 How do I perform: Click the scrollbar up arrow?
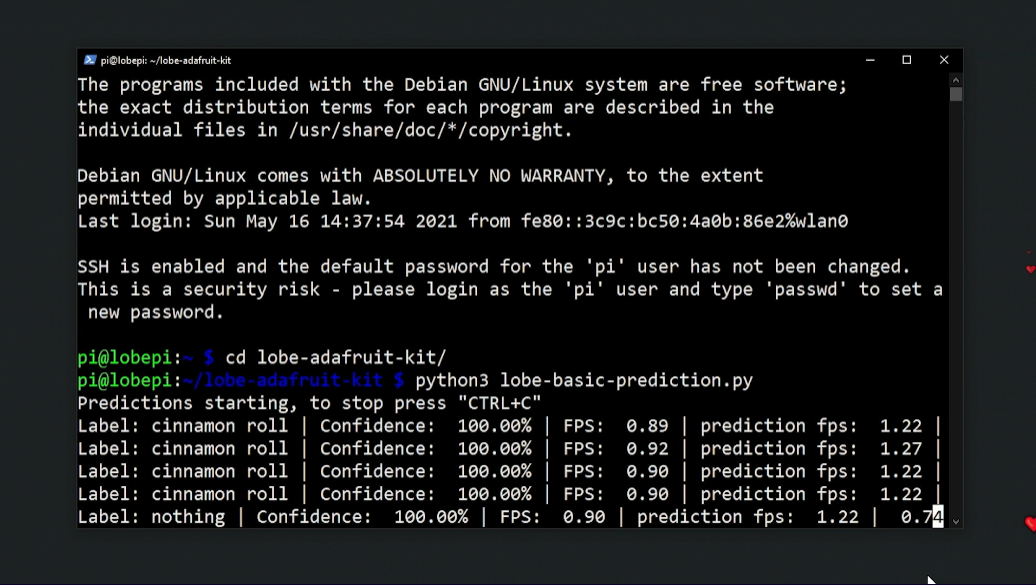point(956,80)
